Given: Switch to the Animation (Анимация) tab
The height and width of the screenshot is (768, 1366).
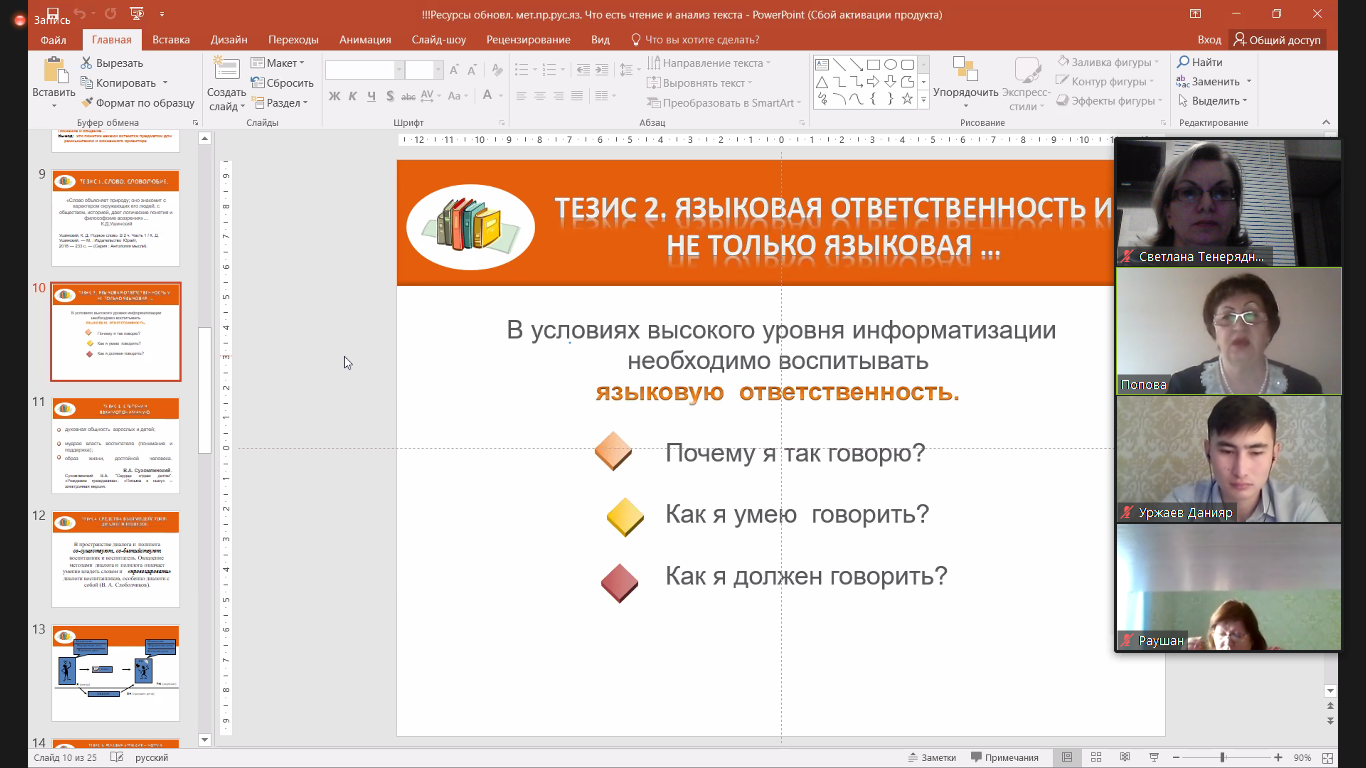Looking at the screenshot, I should click(x=365, y=40).
